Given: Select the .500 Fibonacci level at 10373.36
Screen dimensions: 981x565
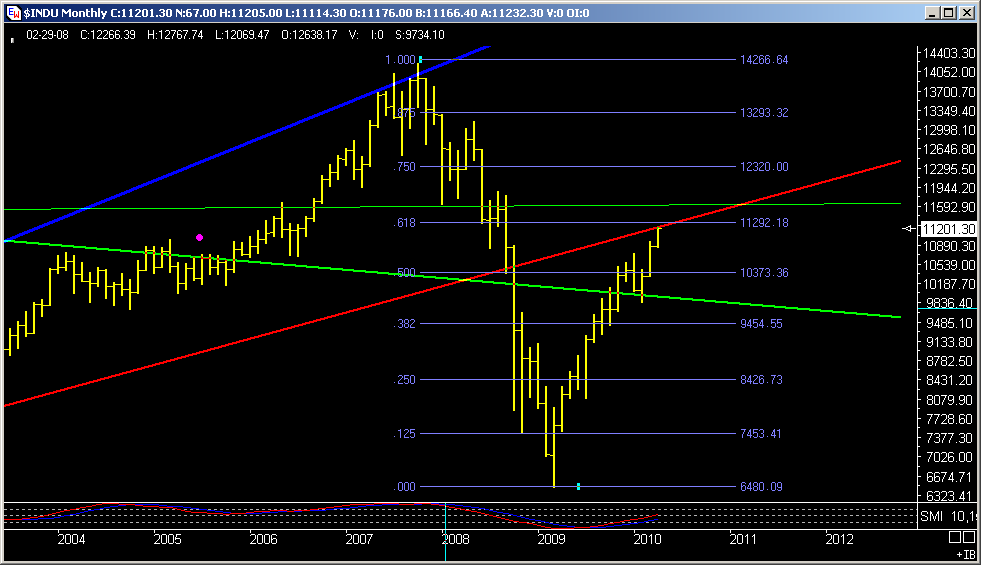Looking at the screenshot, I should tap(763, 273).
